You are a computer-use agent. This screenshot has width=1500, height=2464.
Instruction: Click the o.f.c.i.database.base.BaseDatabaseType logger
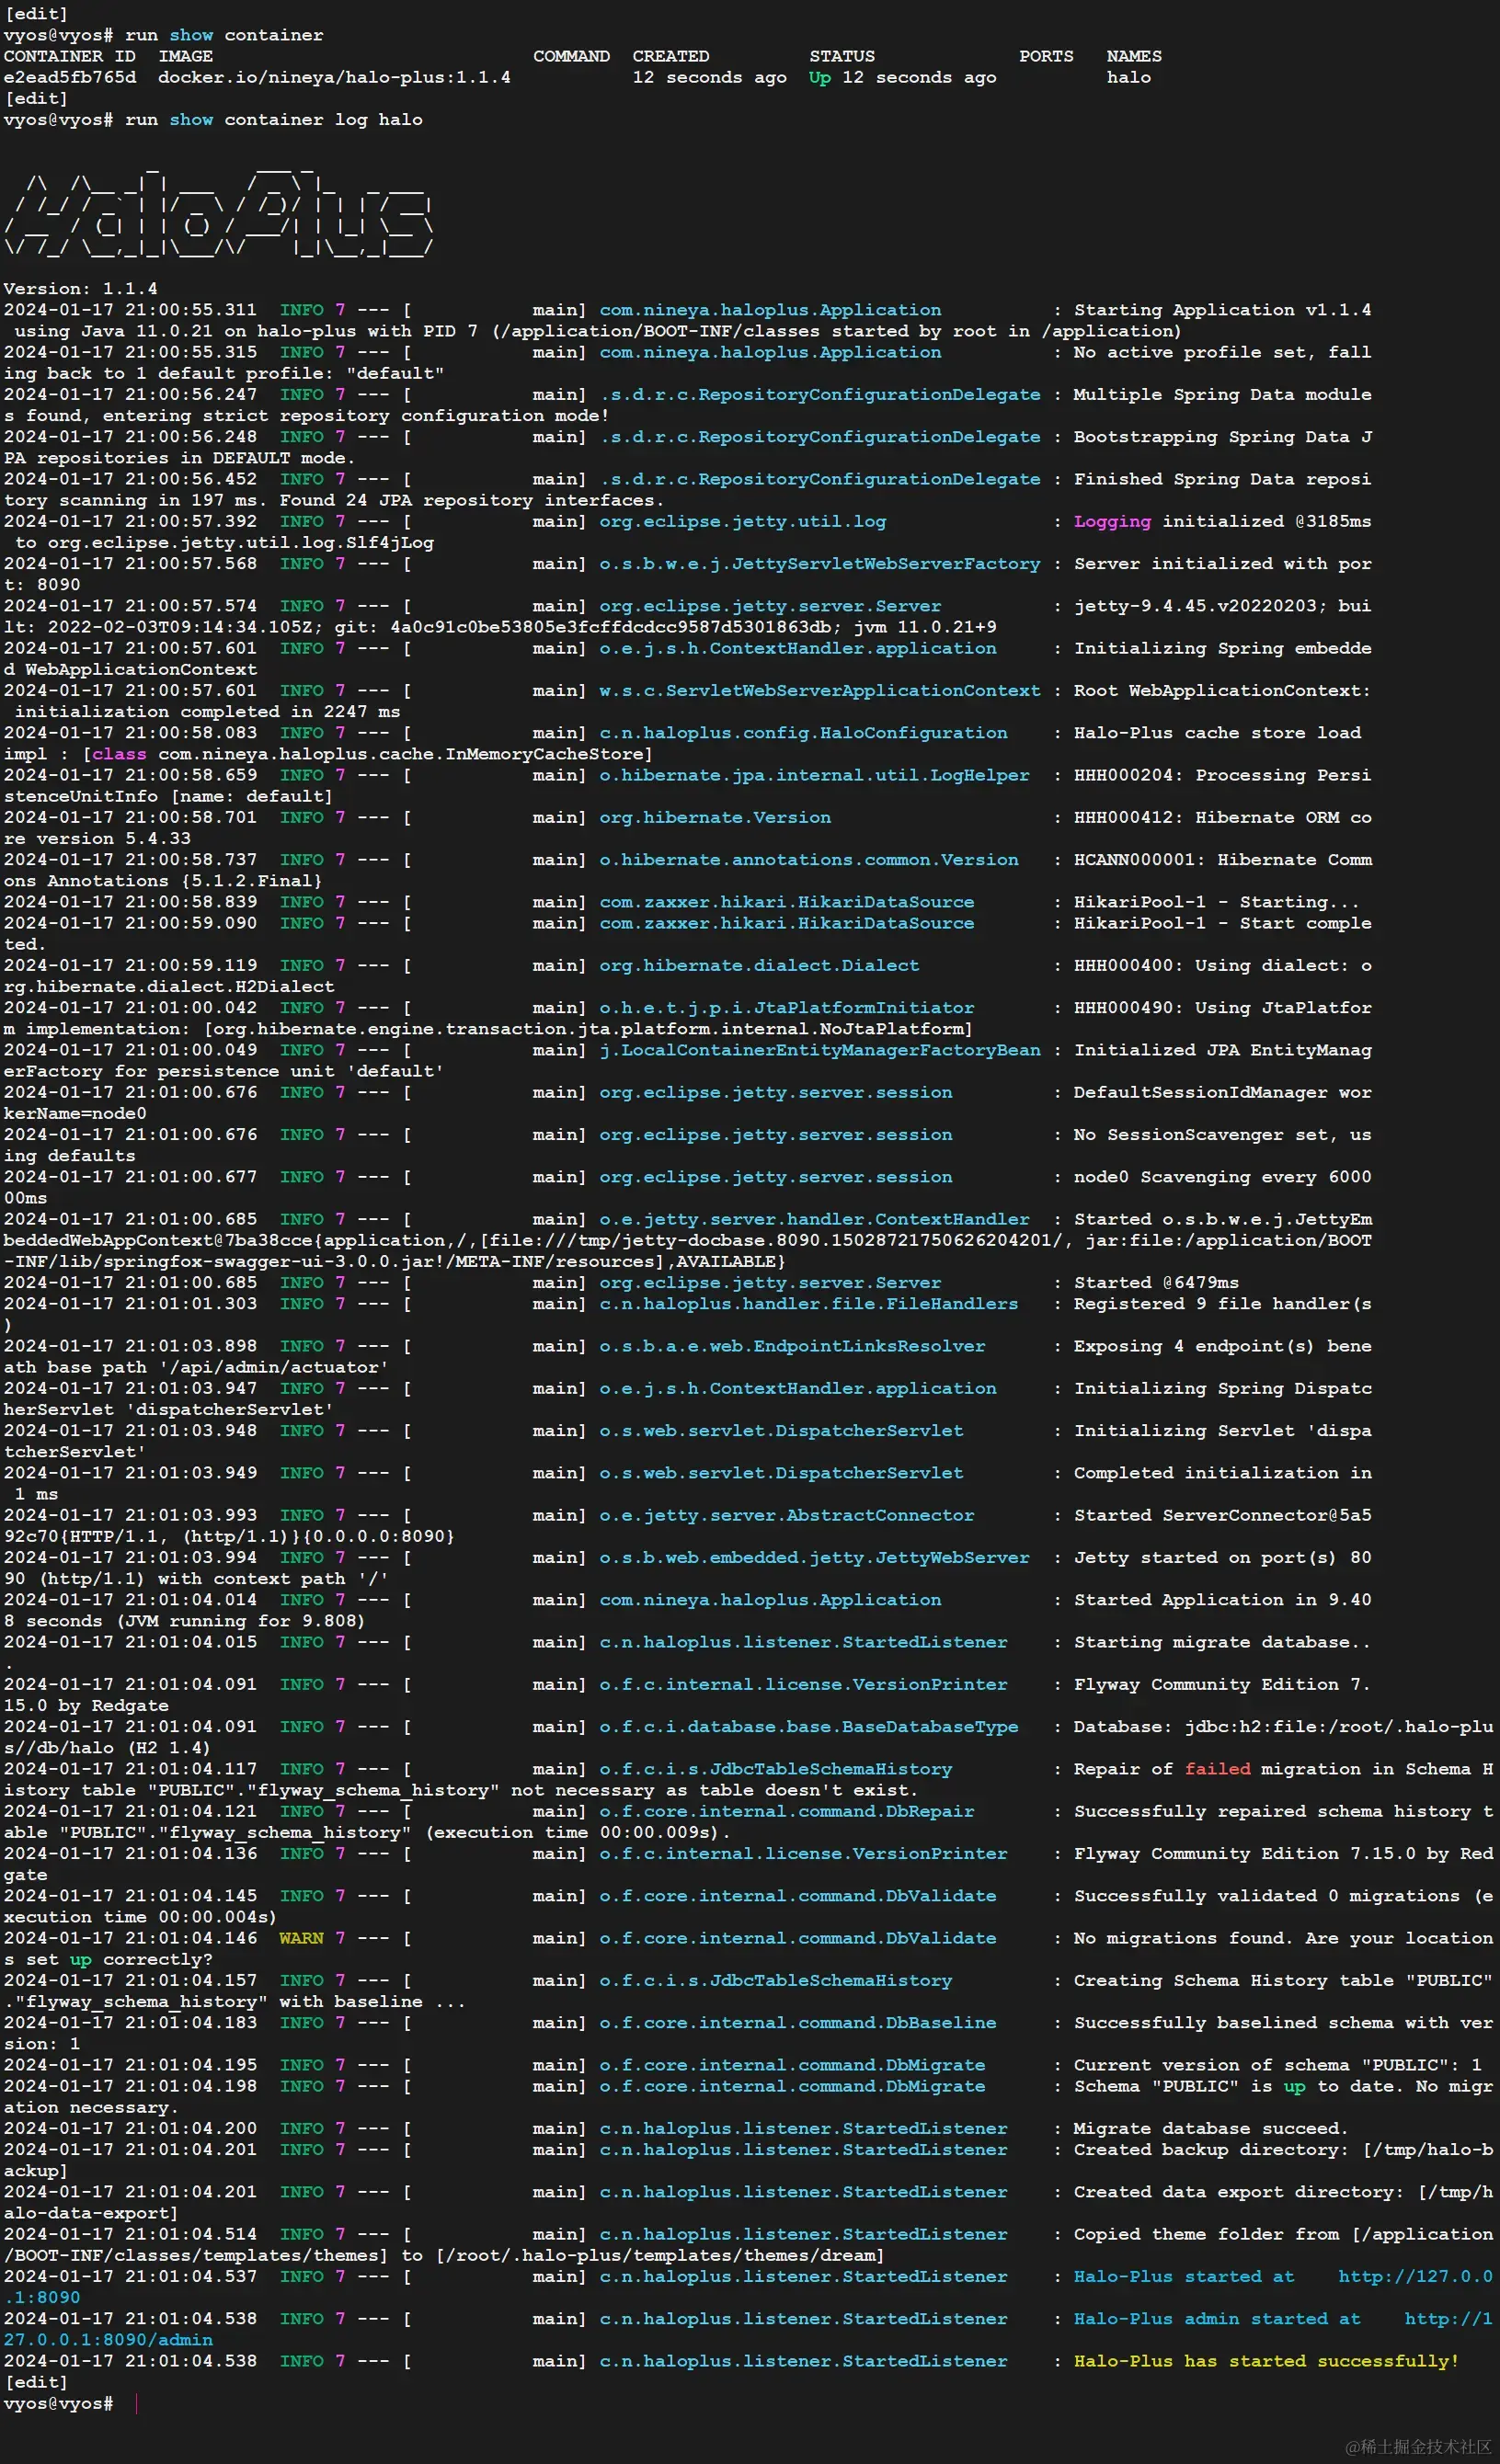tap(809, 1726)
